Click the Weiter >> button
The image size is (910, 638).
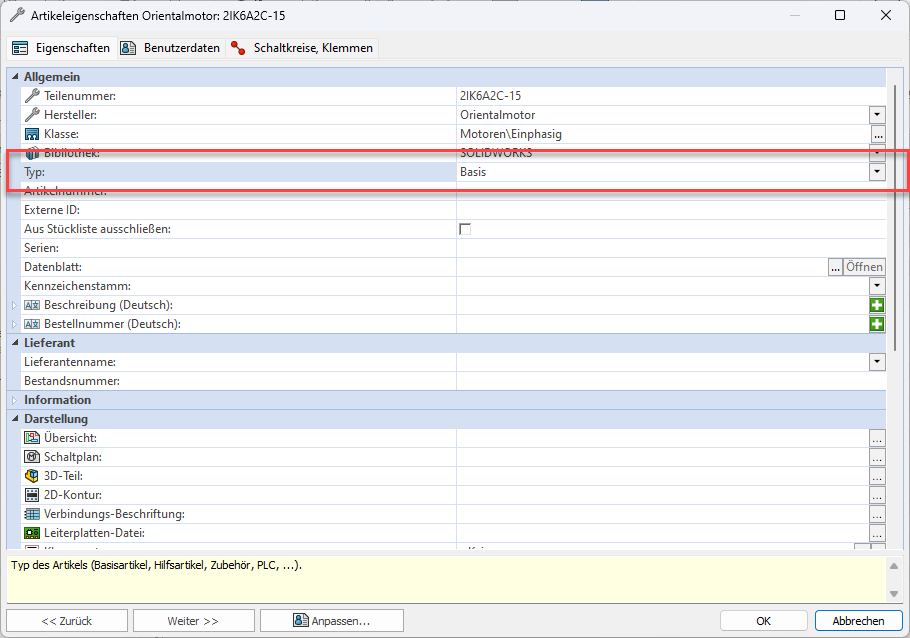(x=193, y=621)
